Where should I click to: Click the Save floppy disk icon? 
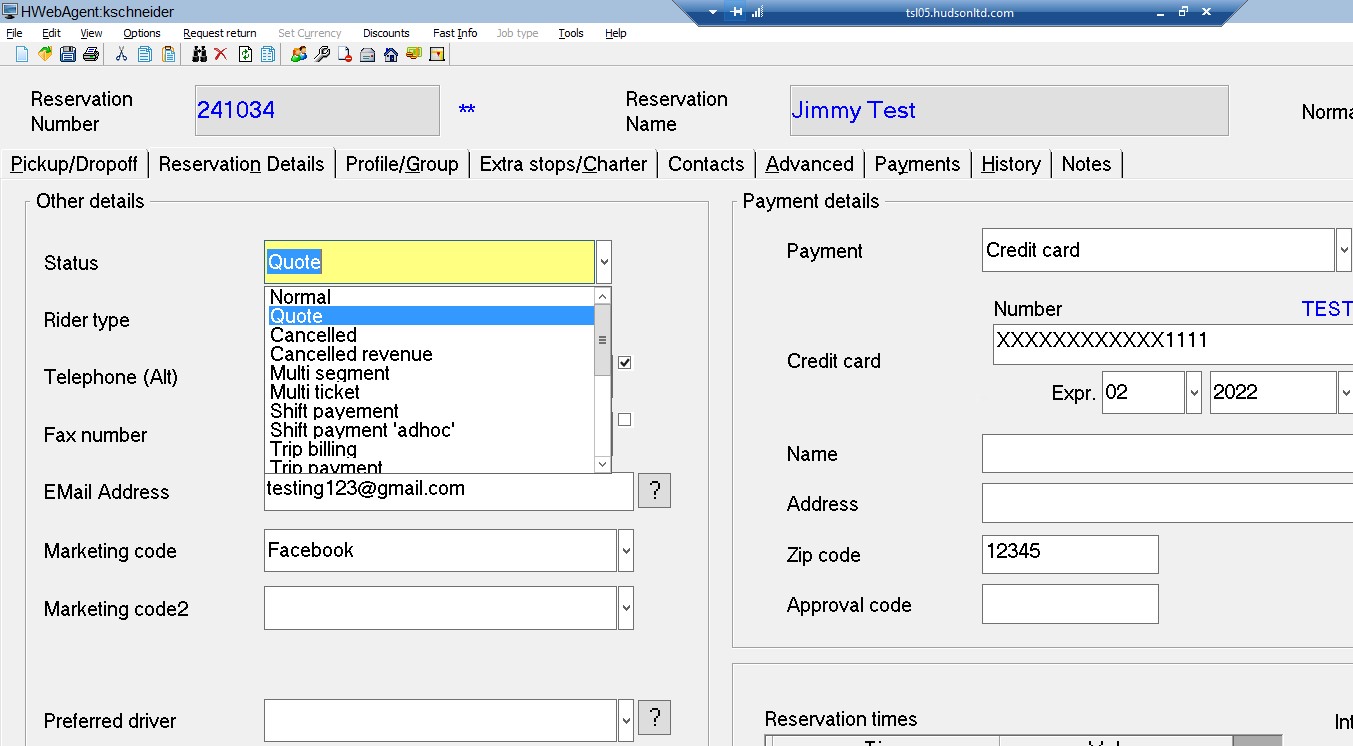click(68, 54)
